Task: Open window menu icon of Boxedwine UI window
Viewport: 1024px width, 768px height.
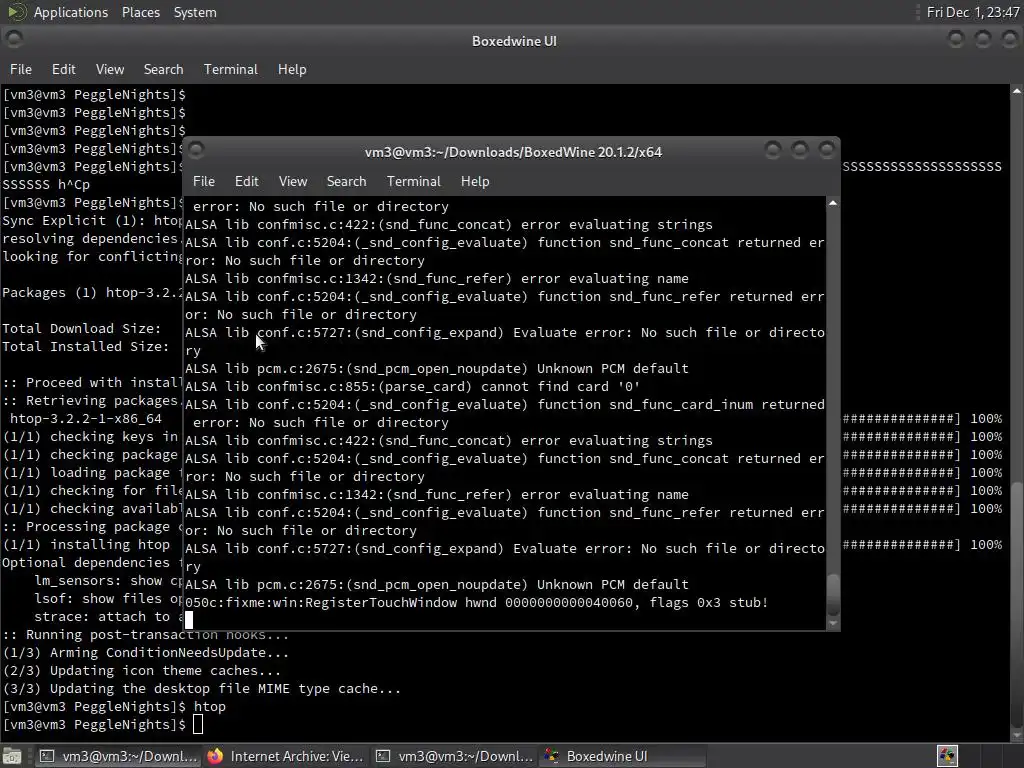Action: tap(14, 39)
